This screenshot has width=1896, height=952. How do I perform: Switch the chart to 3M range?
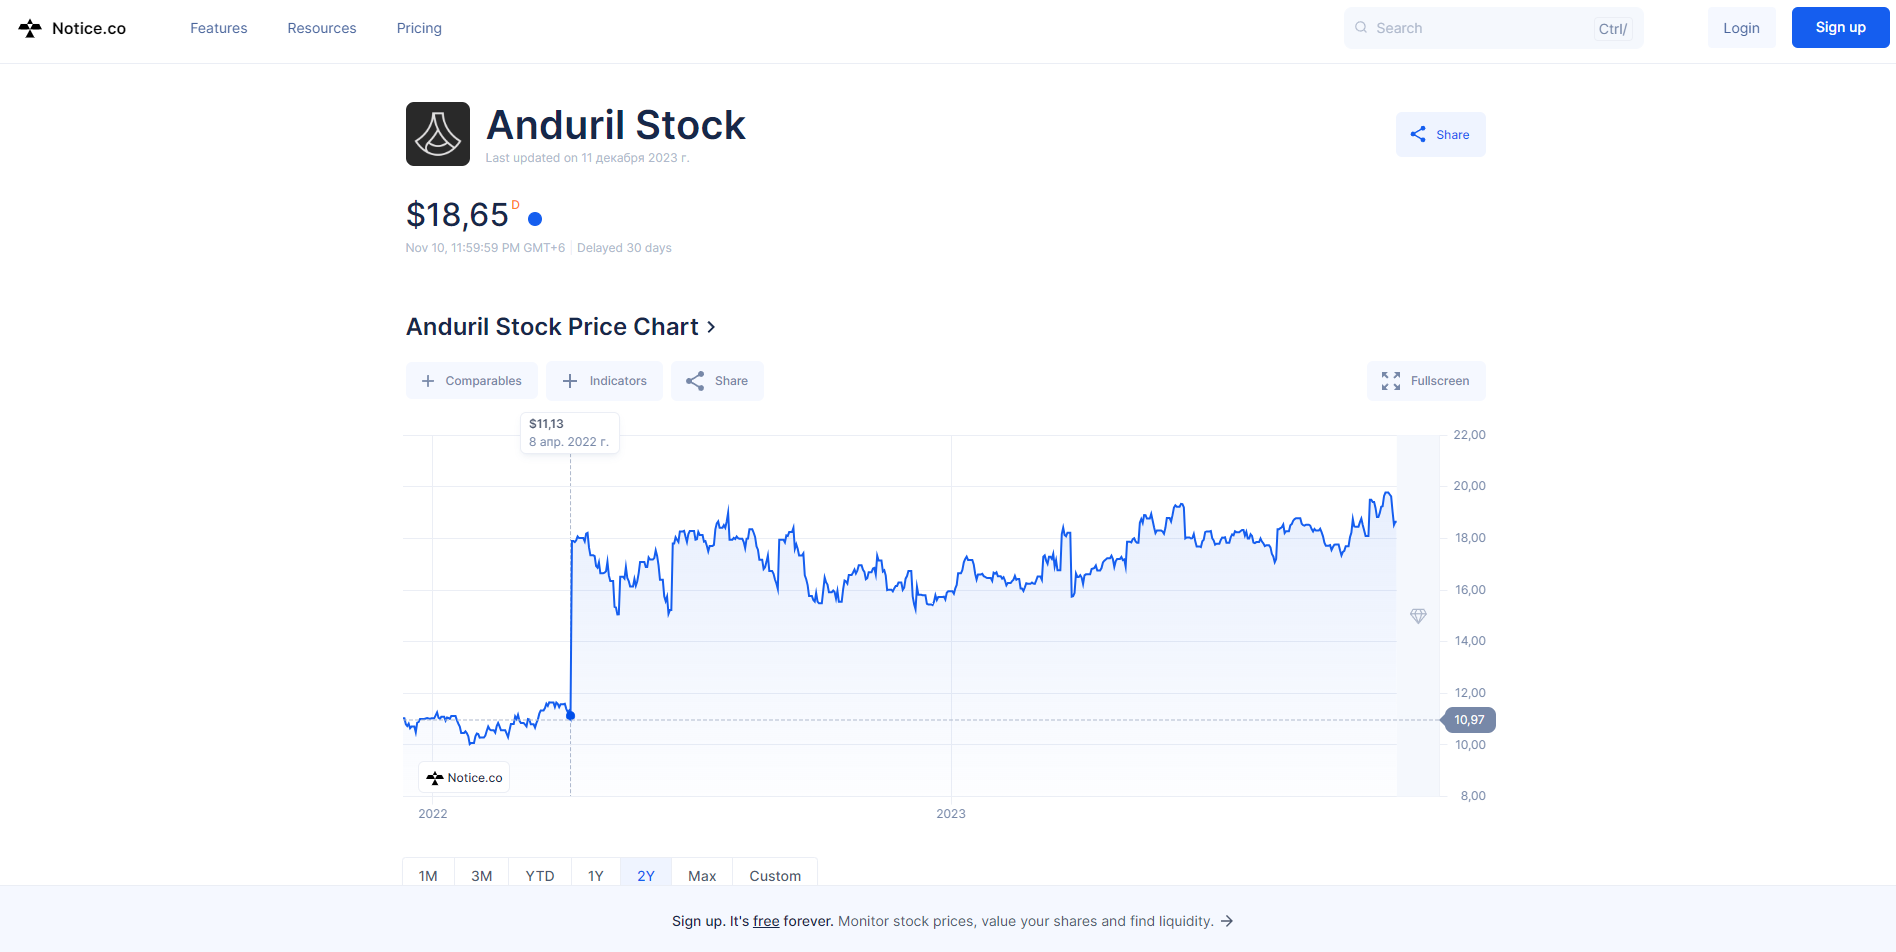point(481,876)
